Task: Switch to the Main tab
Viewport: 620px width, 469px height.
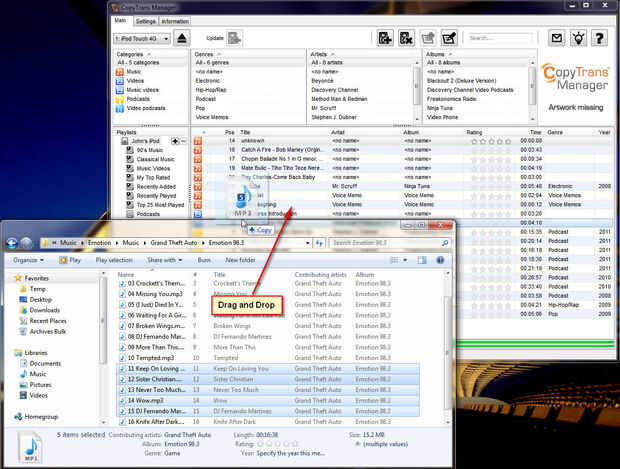Action: point(120,21)
